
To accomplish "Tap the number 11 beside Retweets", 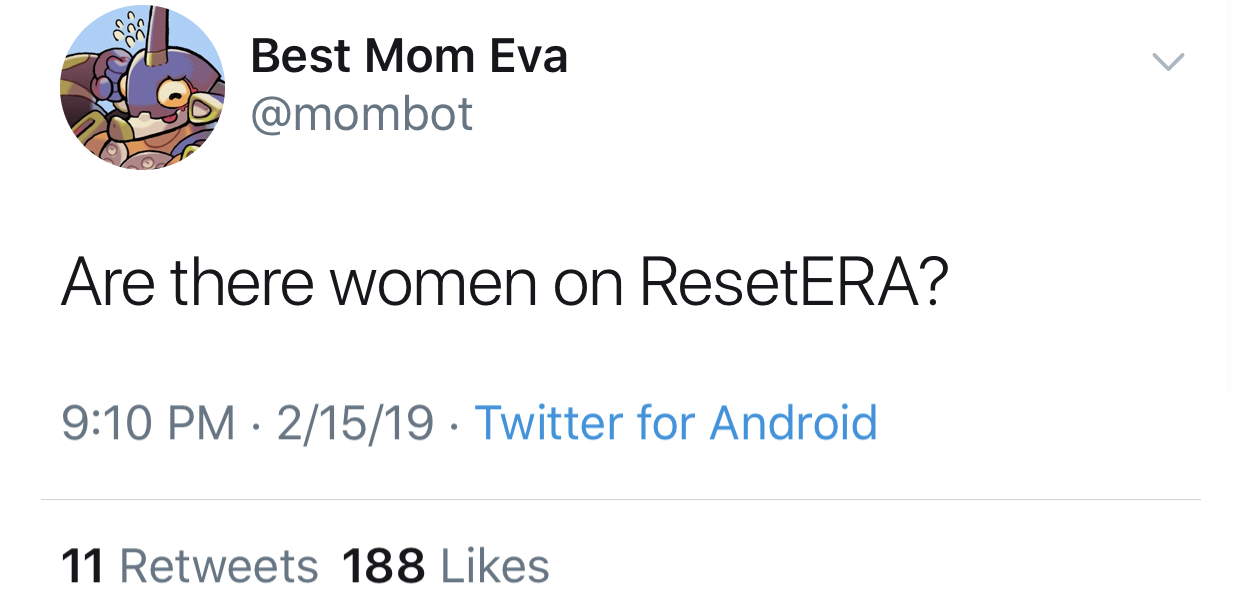I will (x=83, y=566).
